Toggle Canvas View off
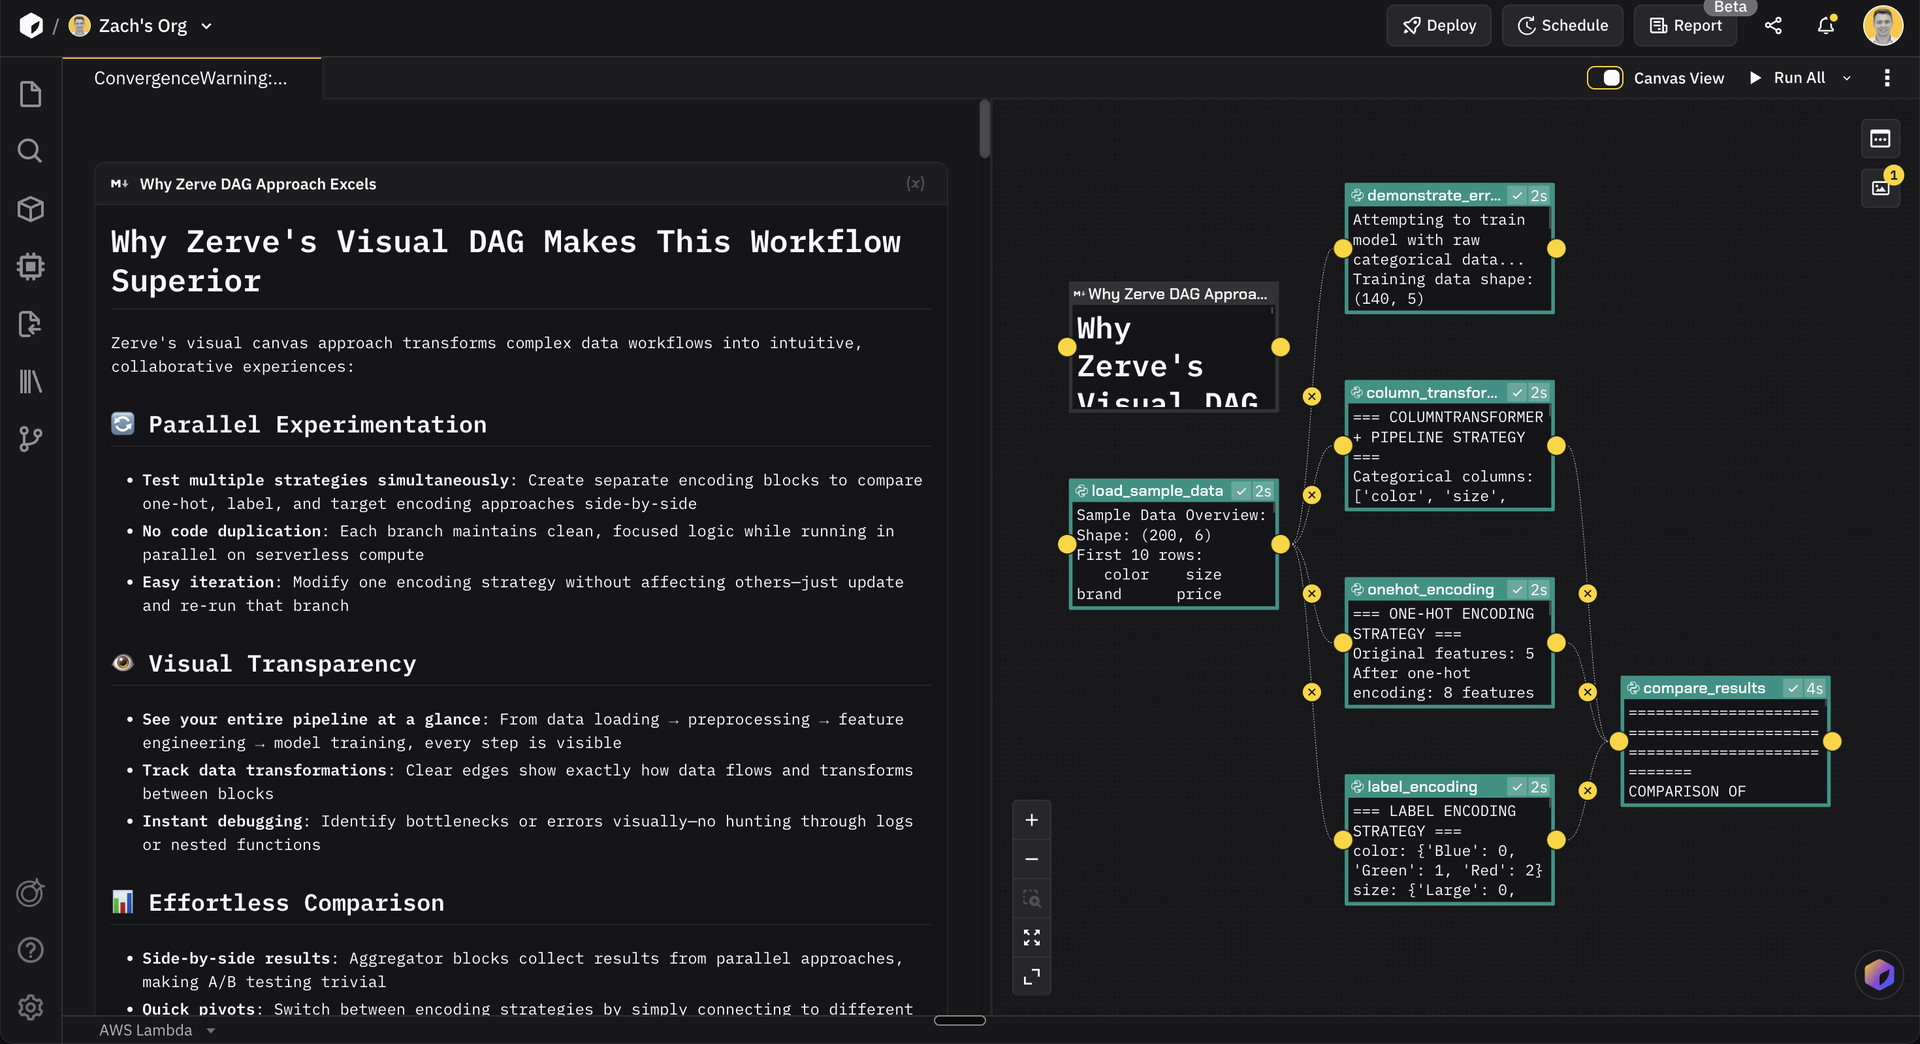This screenshot has height=1044, width=1920. [x=1605, y=77]
